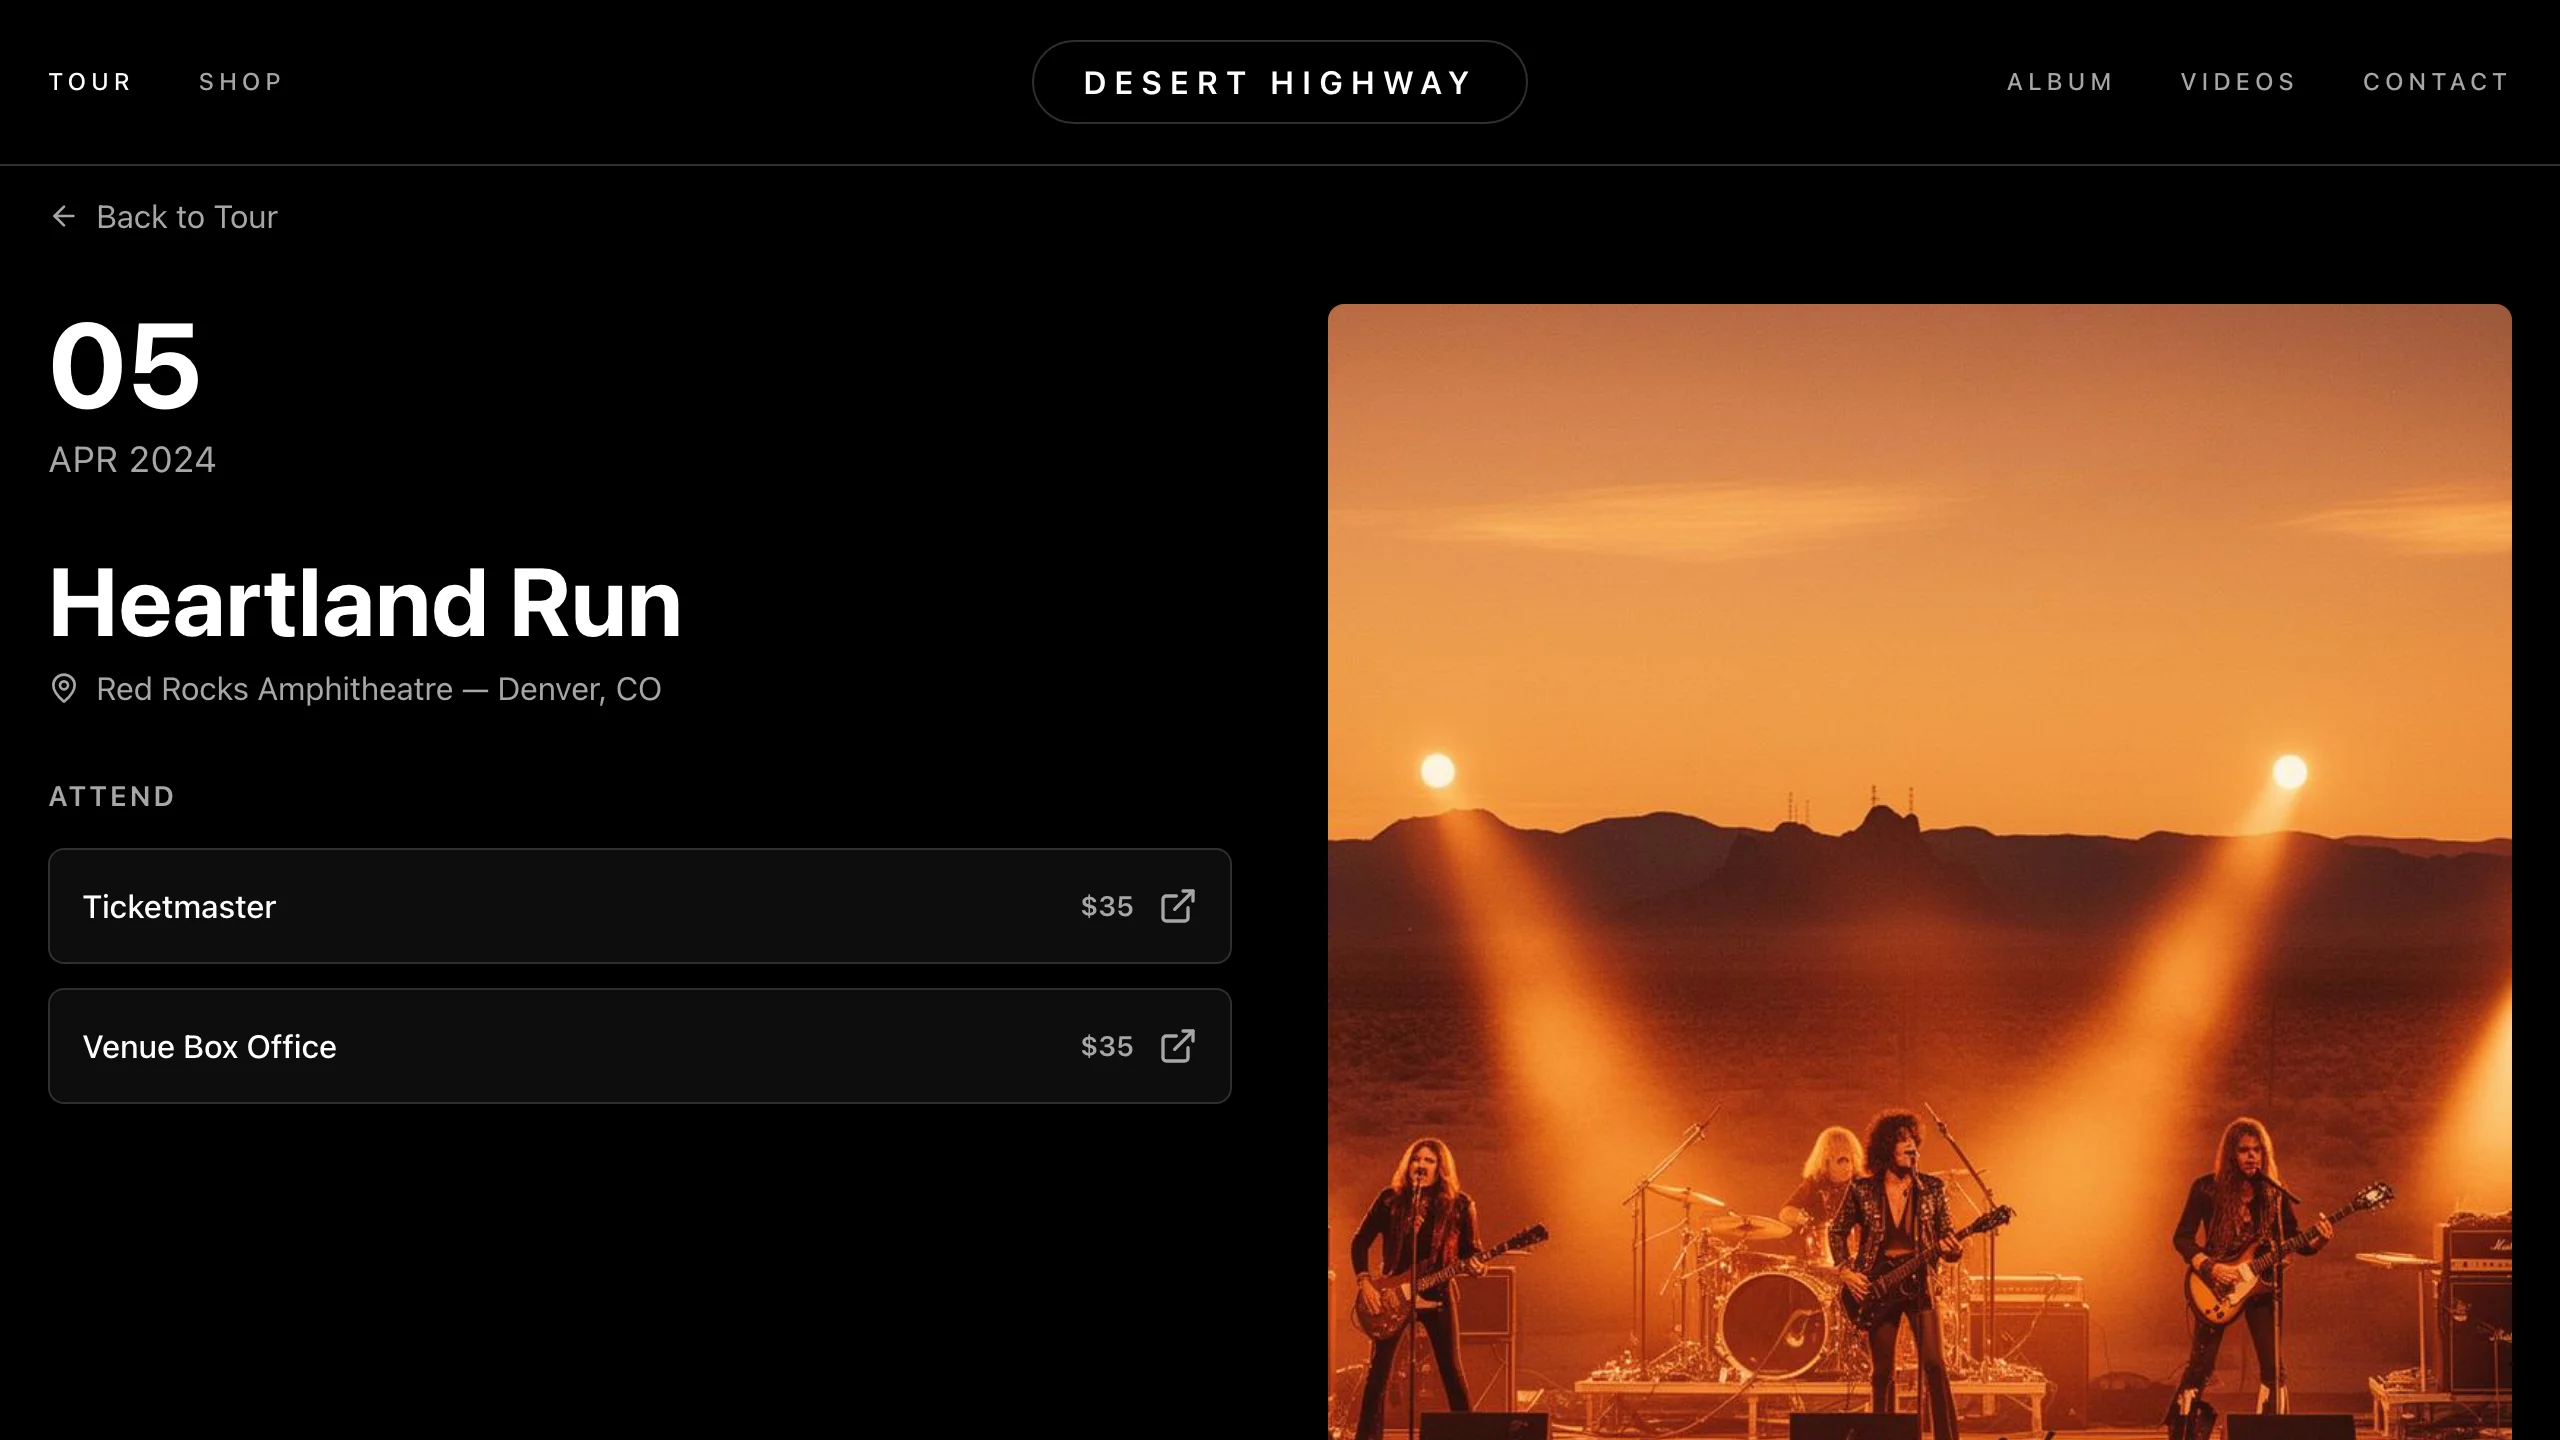Open the Videos section
This screenshot has width=2560, height=1440.
point(2238,82)
